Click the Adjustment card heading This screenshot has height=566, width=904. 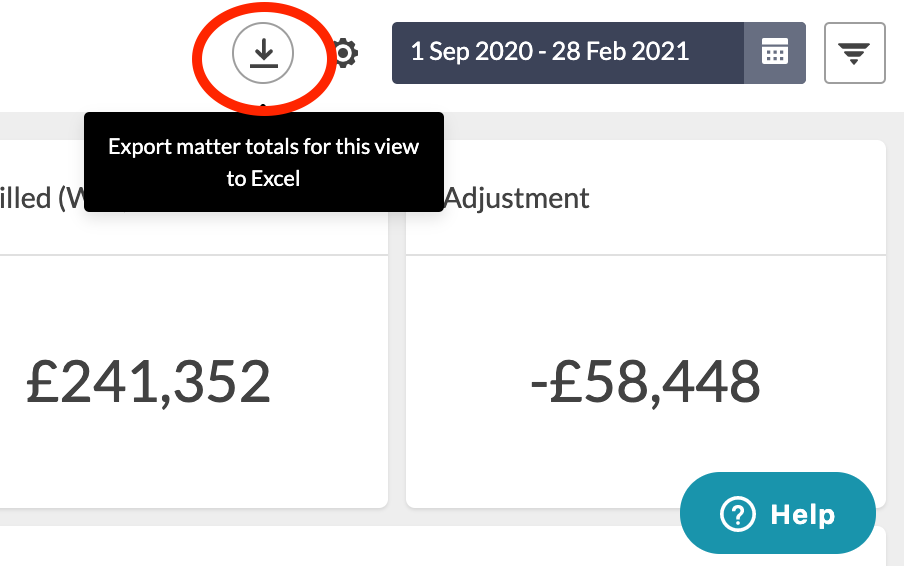tap(517, 198)
